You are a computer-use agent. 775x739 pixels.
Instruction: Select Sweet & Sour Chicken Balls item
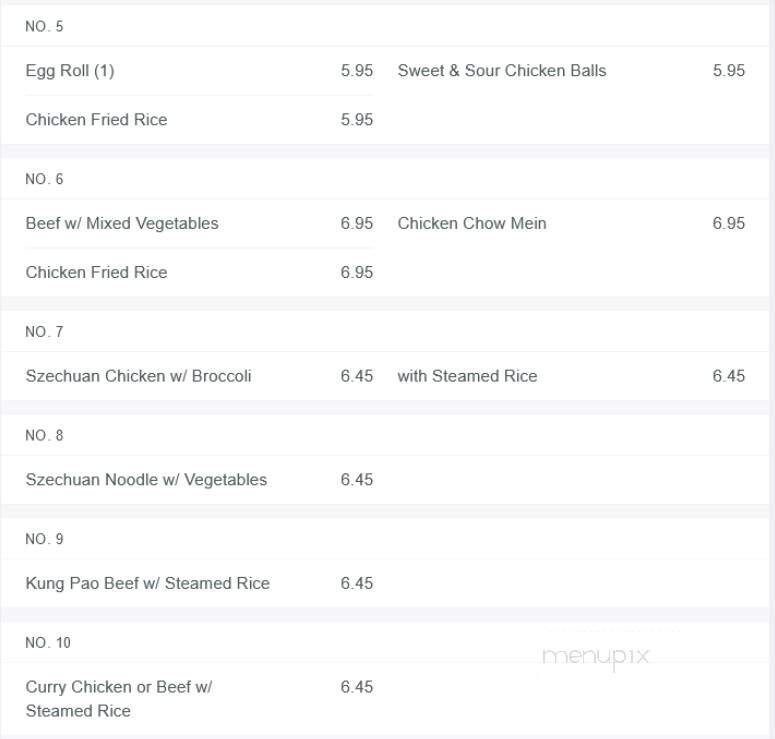coord(502,71)
